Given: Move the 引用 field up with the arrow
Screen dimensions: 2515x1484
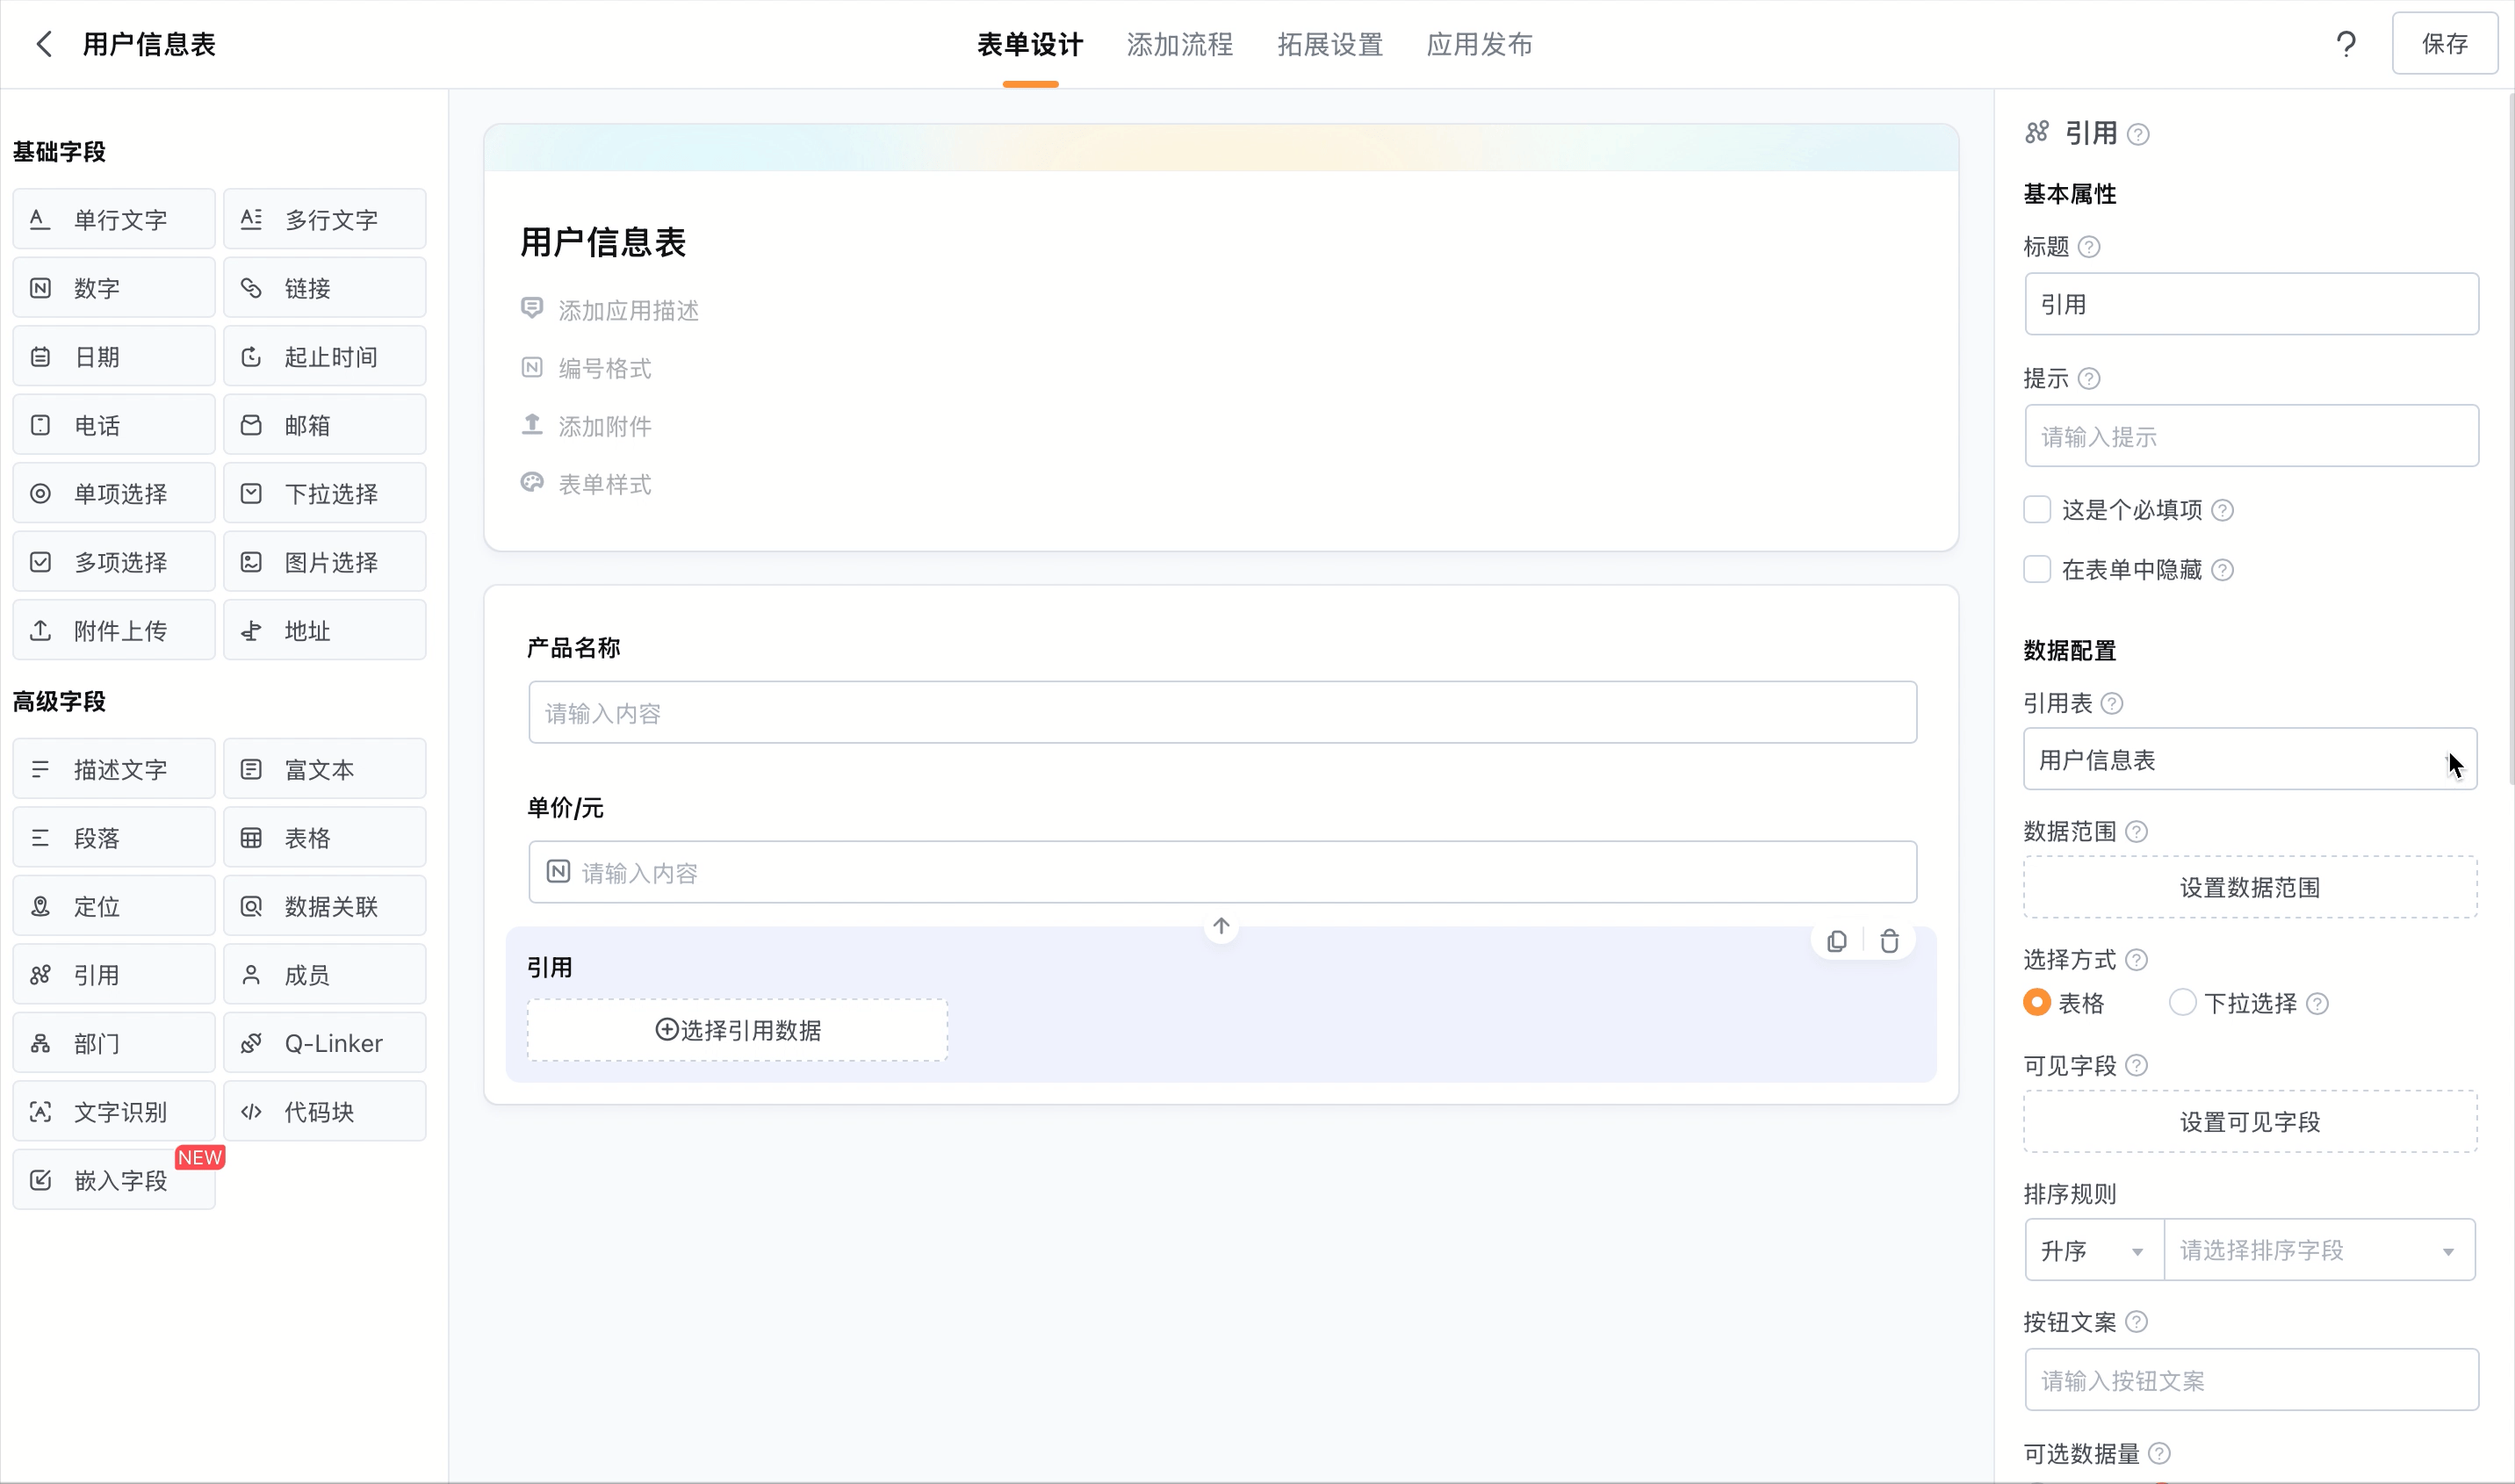Looking at the screenshot, I should pos(1221,926).
